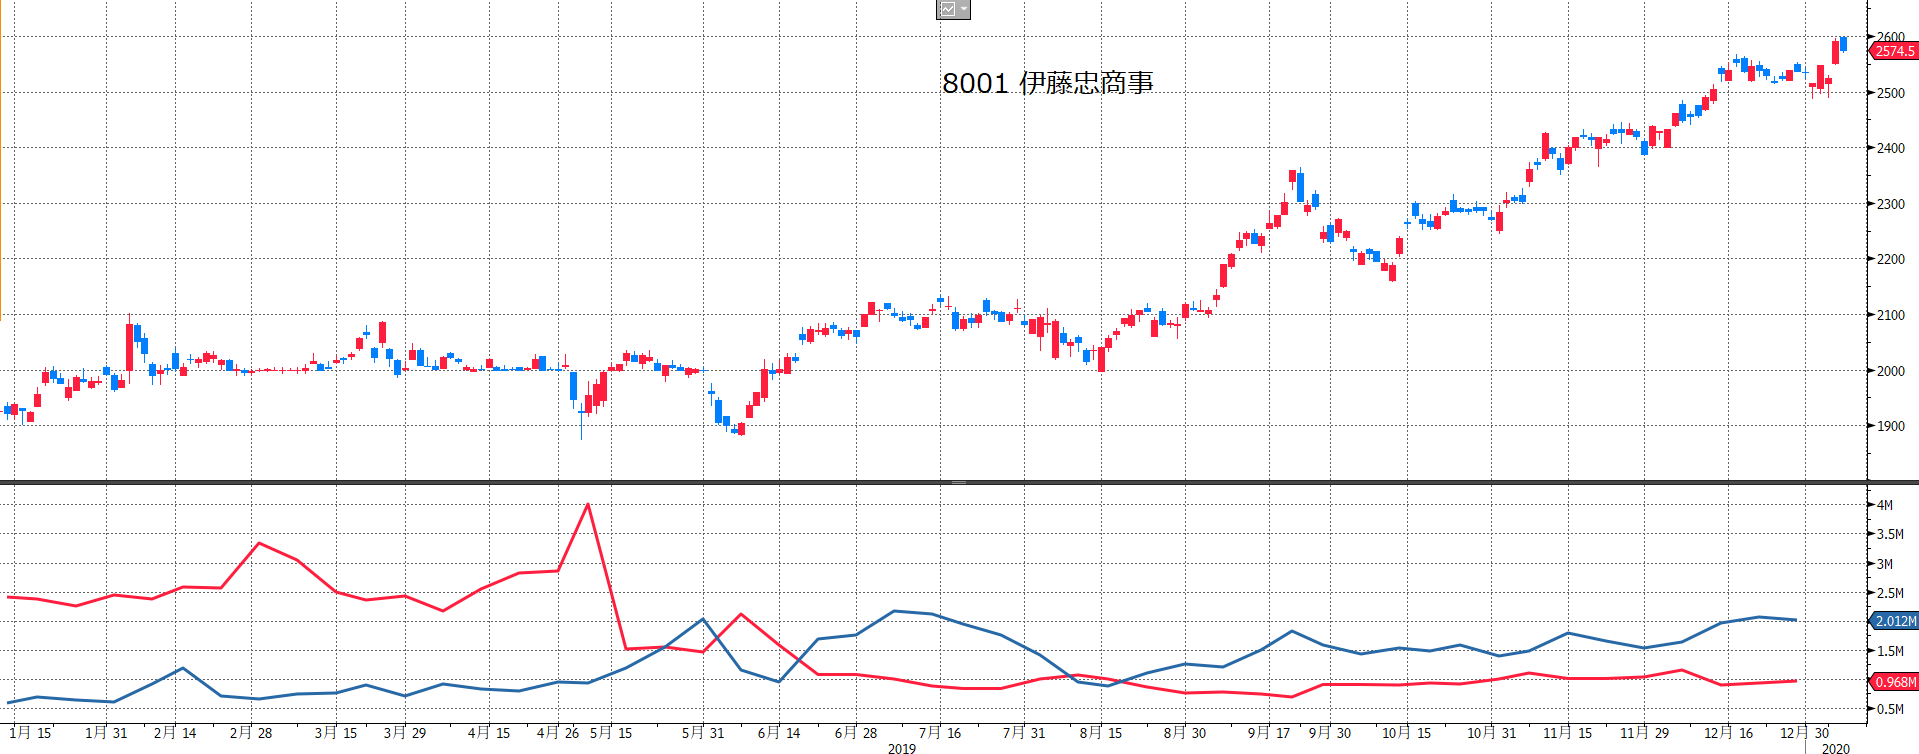This screenshot has height=754, width=1919.
Task: Click the 8001 伊藤忠商事 chart title
Action: pyautogui.click(x=1047, y=83)
